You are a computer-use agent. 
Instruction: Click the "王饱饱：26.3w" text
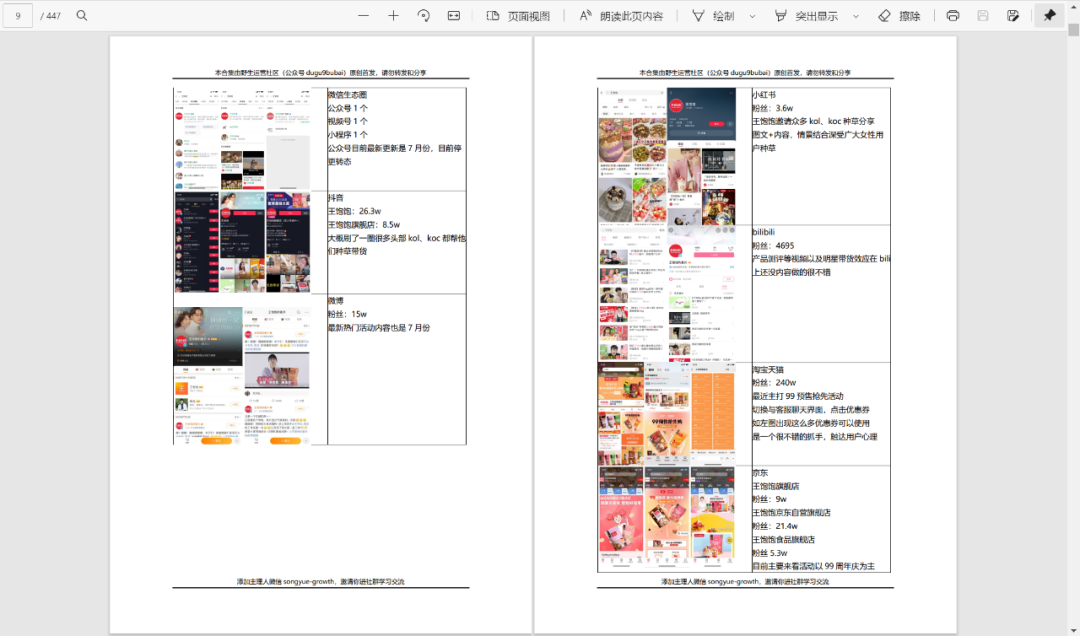click(x=355, y=211)
